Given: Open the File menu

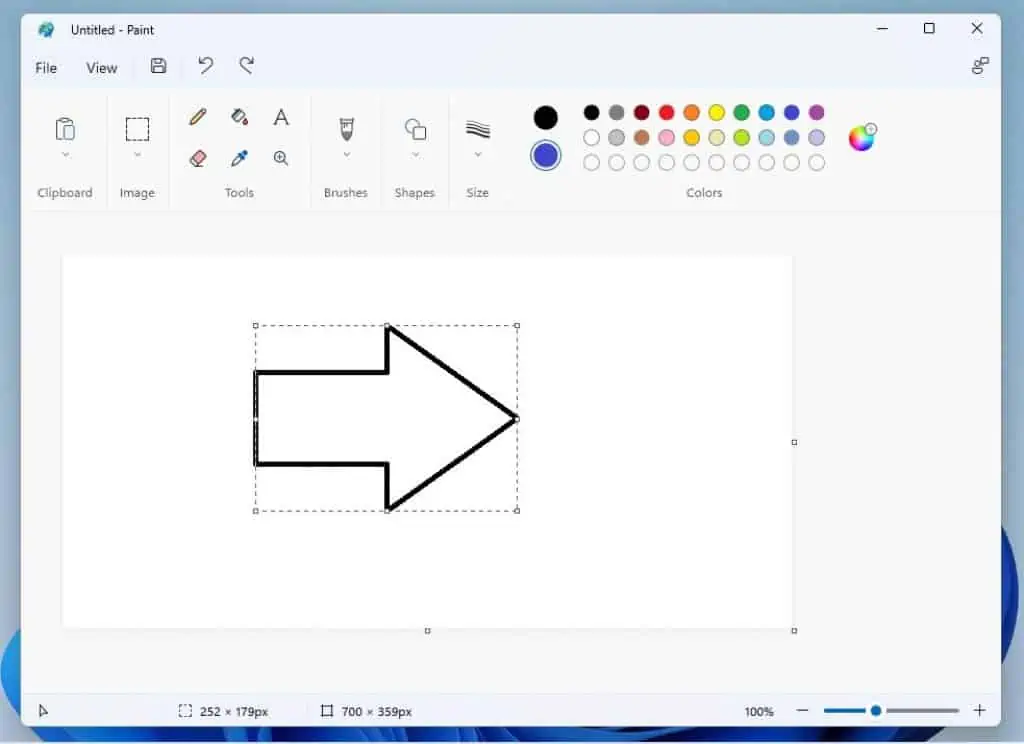Looking at the screenshot, I should (x=45, y=67).
